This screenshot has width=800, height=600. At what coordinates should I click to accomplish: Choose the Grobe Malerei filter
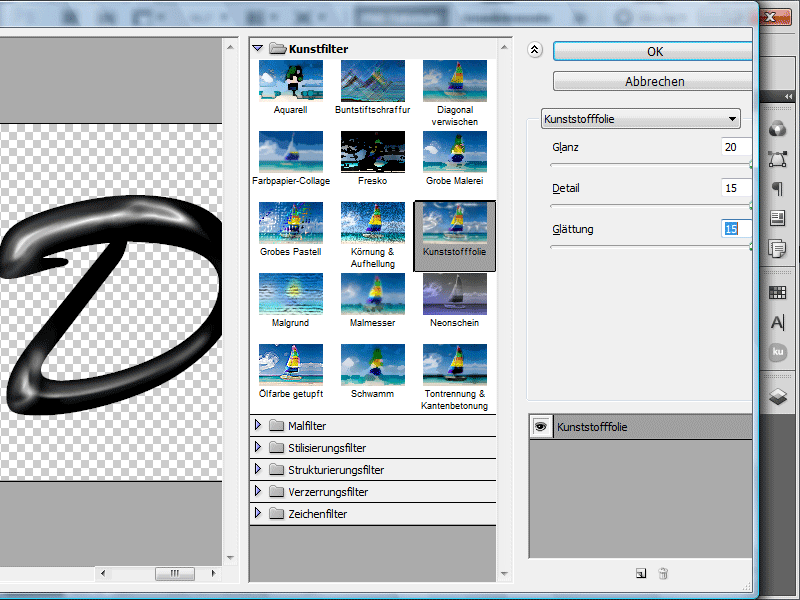point(455,152)
